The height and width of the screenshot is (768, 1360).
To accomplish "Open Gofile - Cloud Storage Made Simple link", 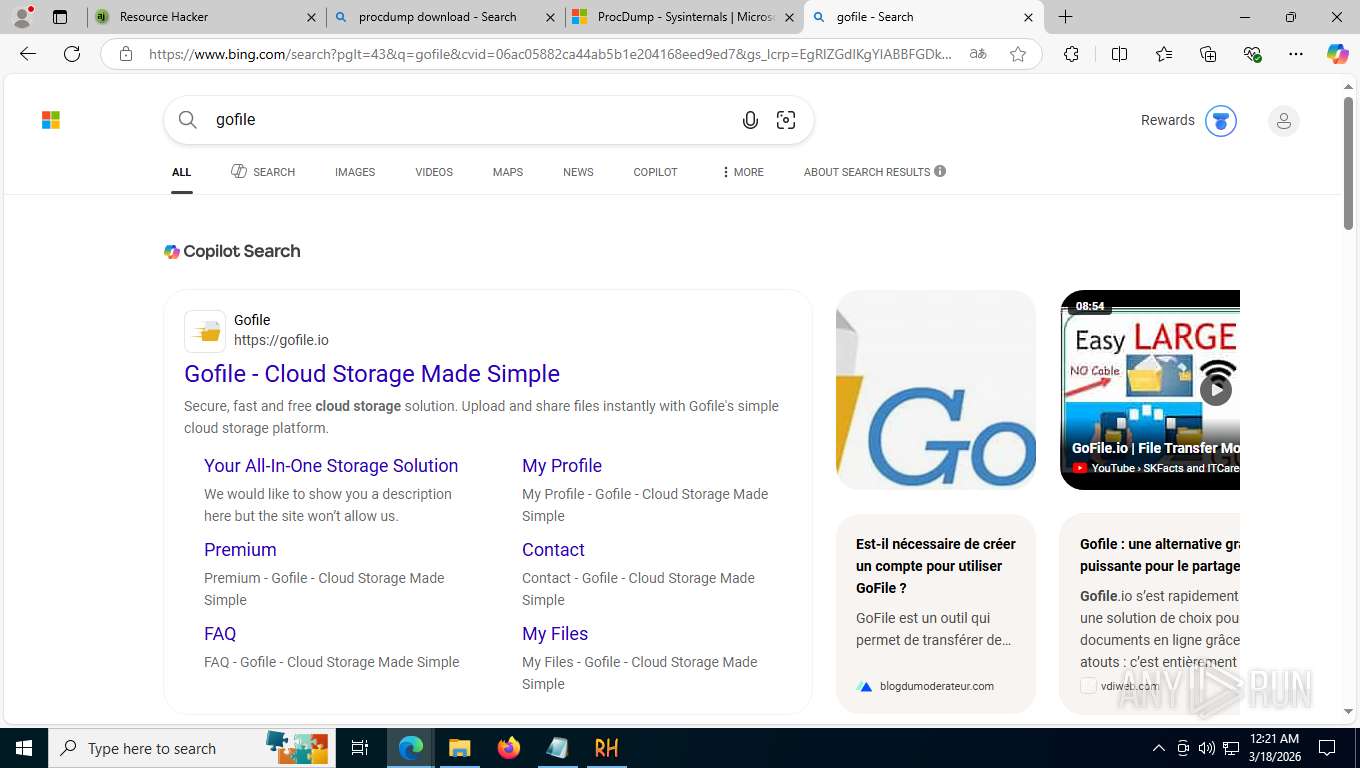I will [372, 374].
